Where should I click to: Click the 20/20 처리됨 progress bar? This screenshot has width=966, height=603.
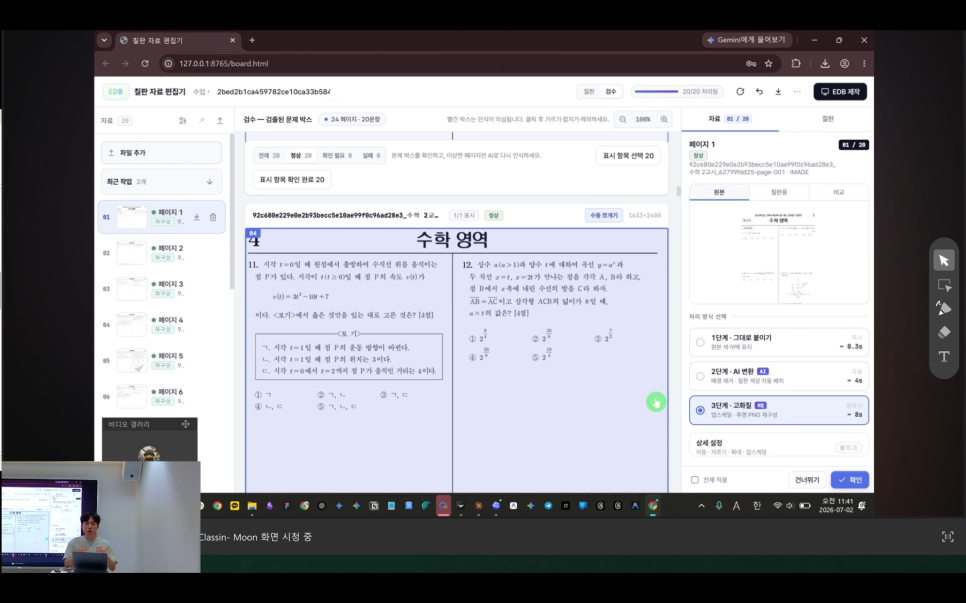[677, 92]
